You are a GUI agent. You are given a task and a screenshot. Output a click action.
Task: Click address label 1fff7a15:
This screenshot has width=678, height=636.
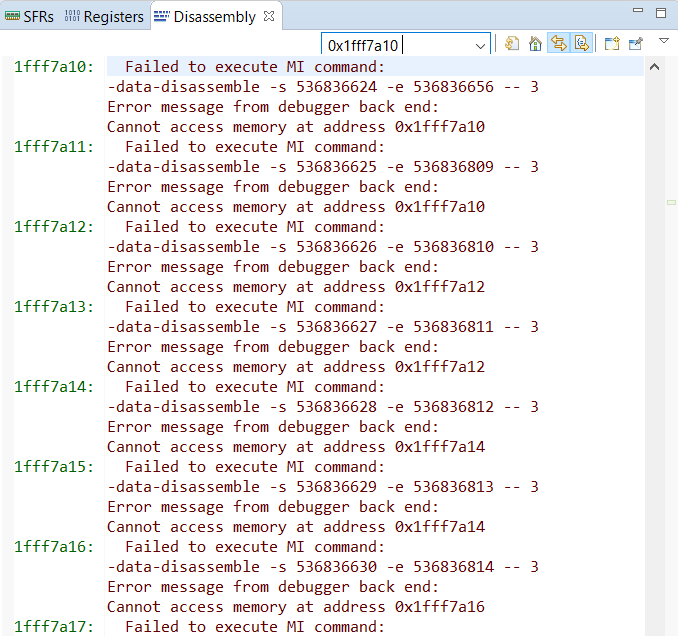click(54, 467)
